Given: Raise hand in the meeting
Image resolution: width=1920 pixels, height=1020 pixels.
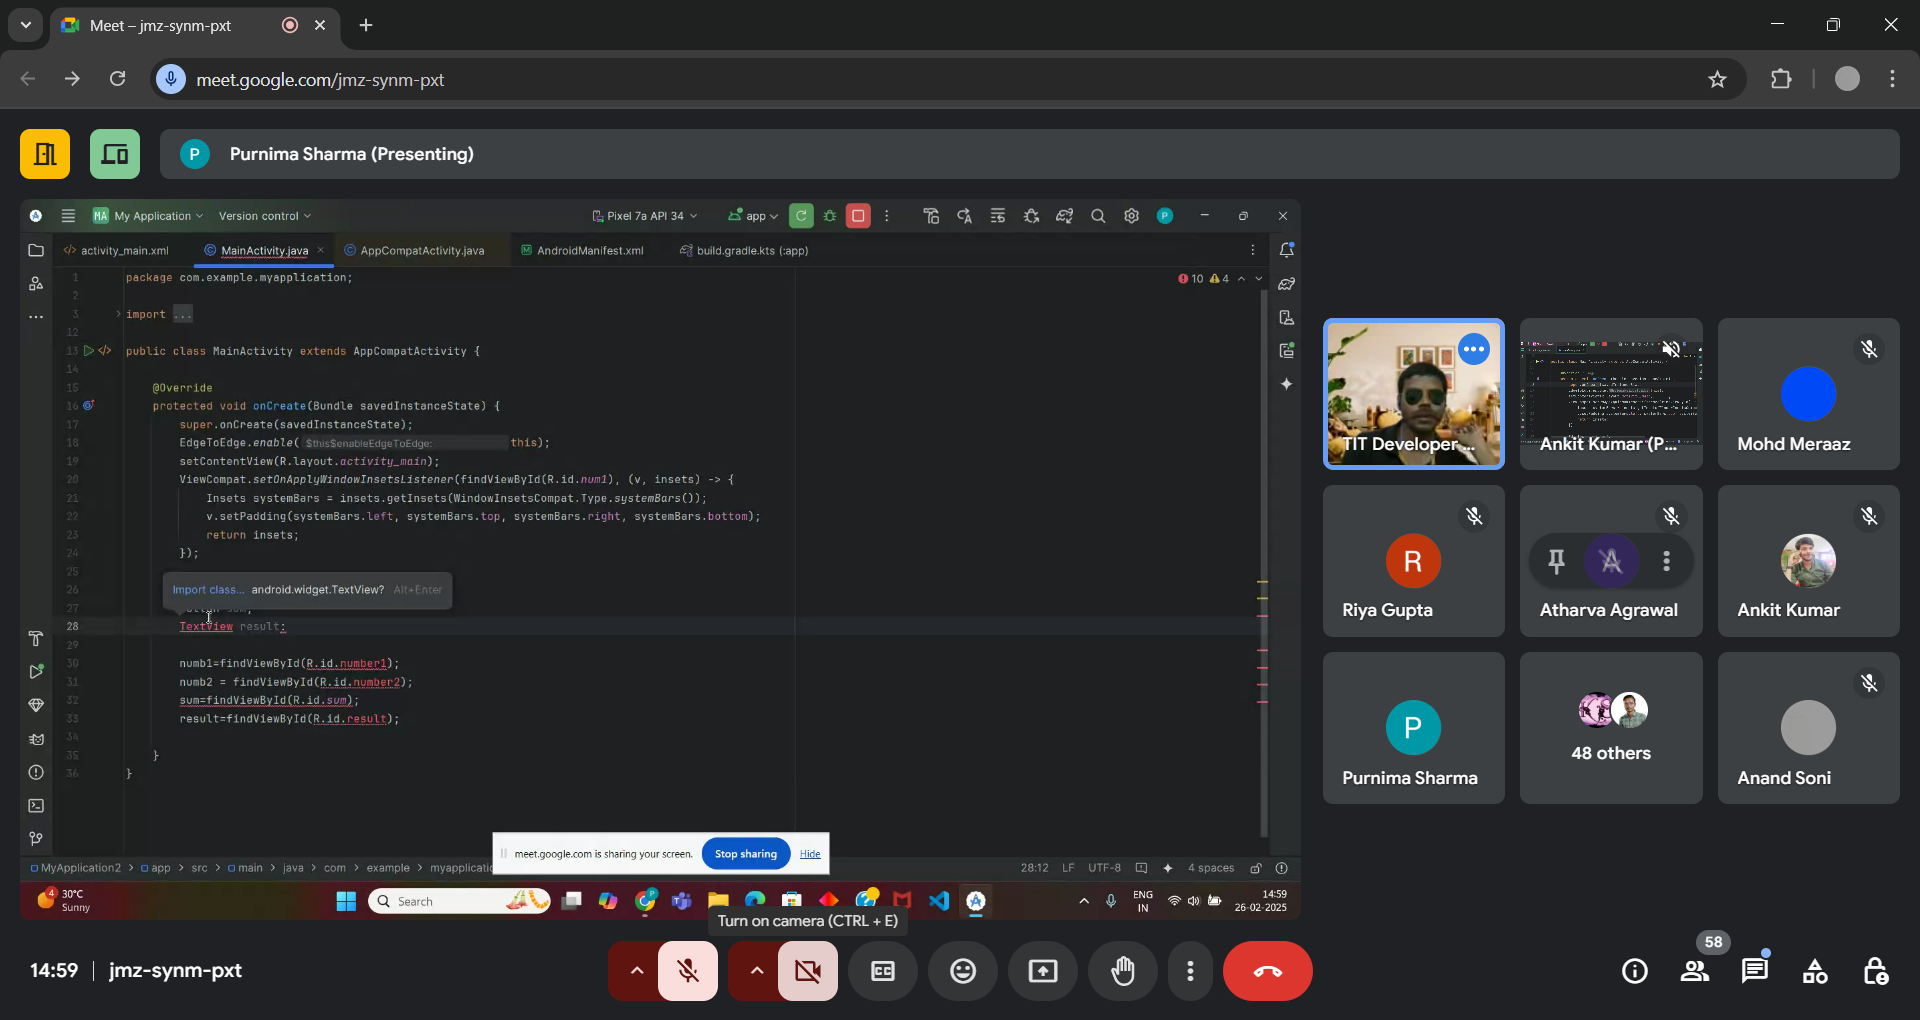Looking at the screenshot, I should click(1123, 970).
